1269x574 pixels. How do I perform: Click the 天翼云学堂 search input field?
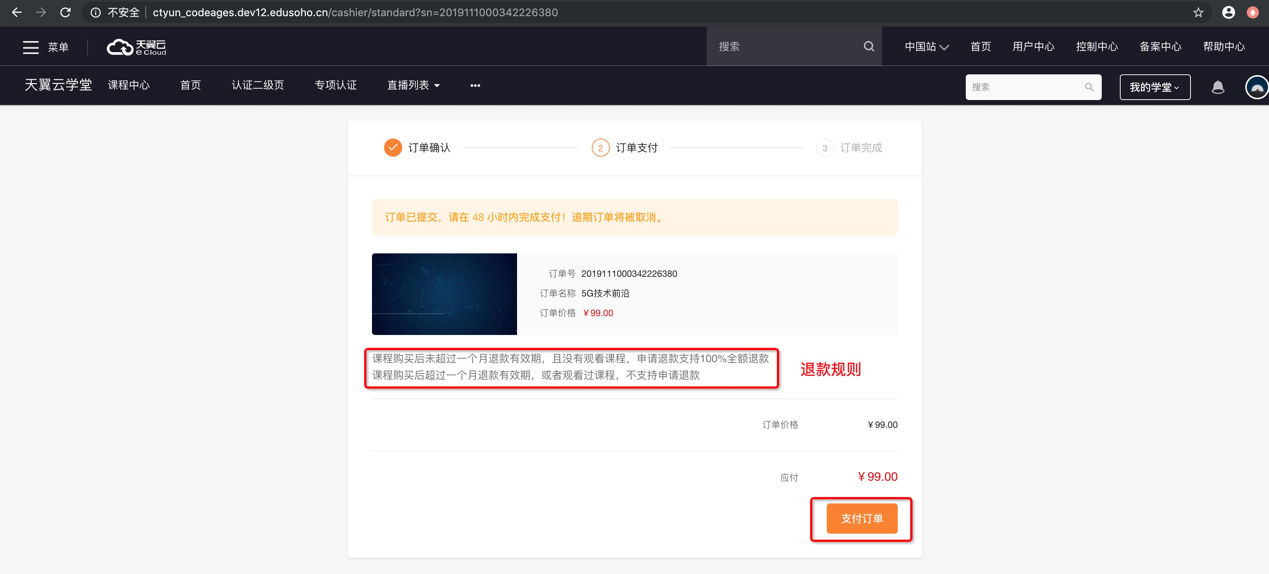click(x=1025, y=87)
